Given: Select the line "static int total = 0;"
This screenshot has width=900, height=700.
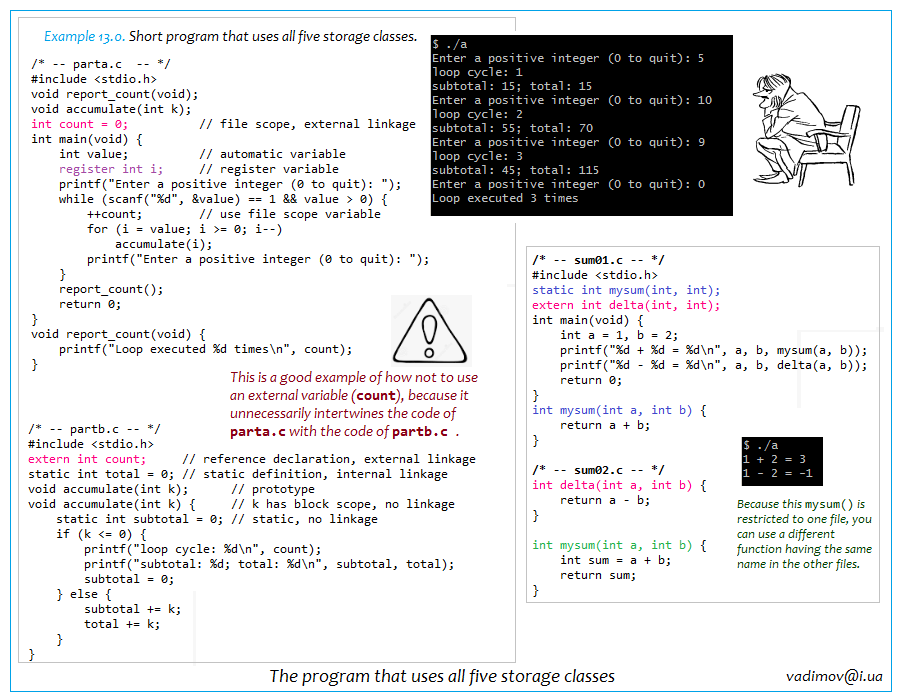Looking at the screenshot, I should [x=100, y=474].
